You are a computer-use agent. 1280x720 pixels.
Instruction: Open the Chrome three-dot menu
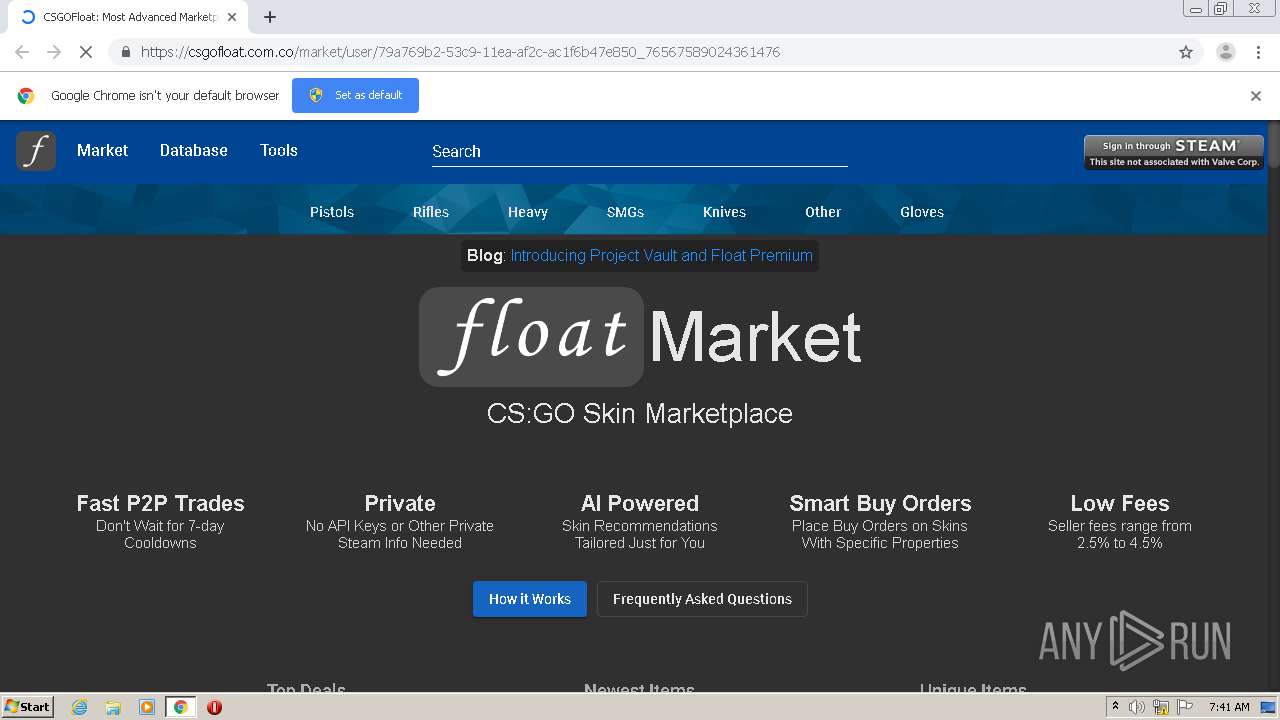[1258, 52]
